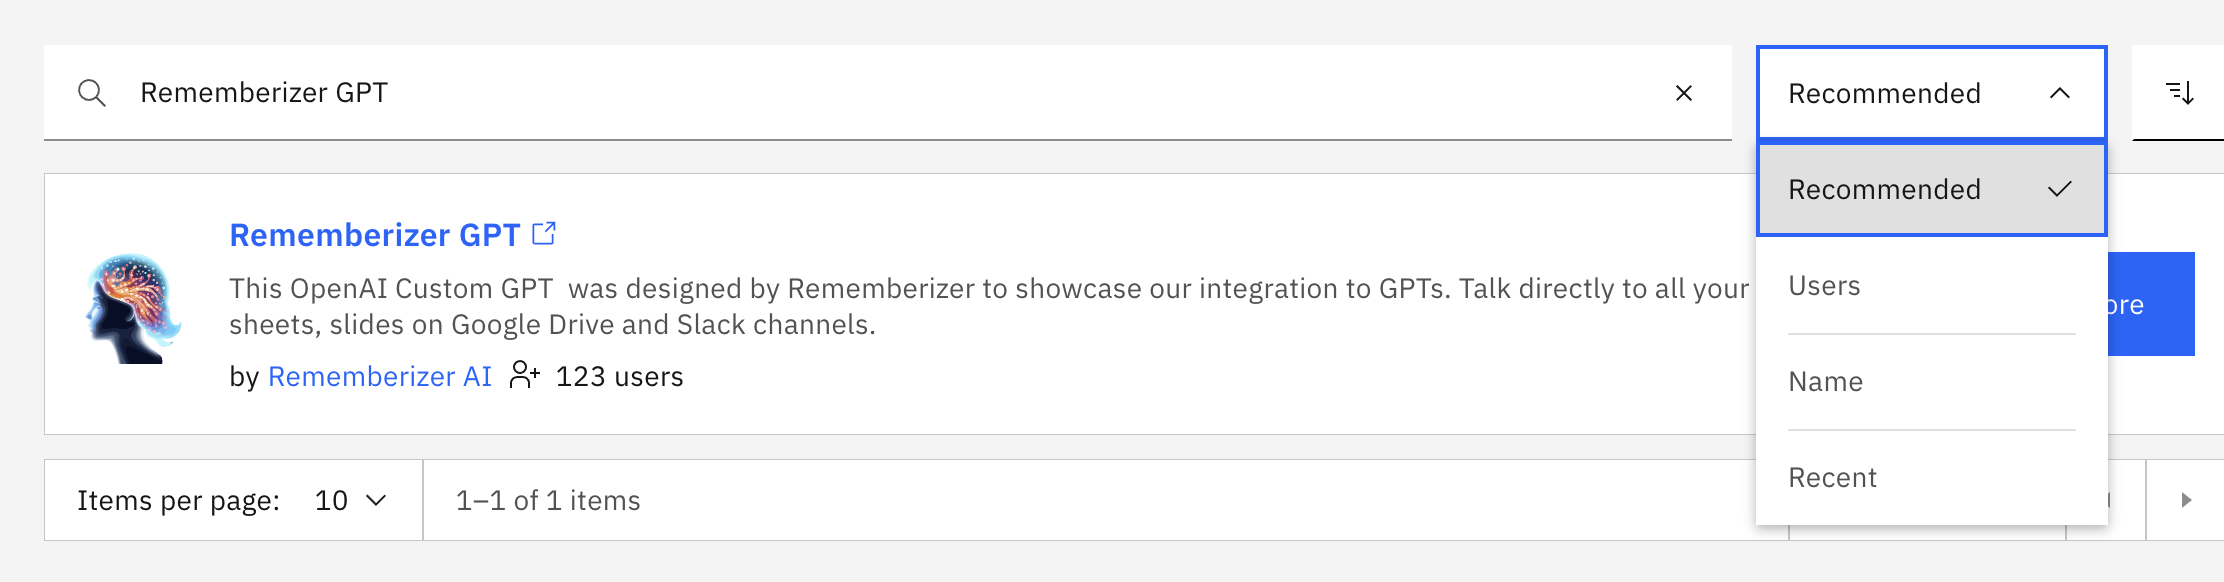Click the add-user icon next to 123 users

click(524, 377)
